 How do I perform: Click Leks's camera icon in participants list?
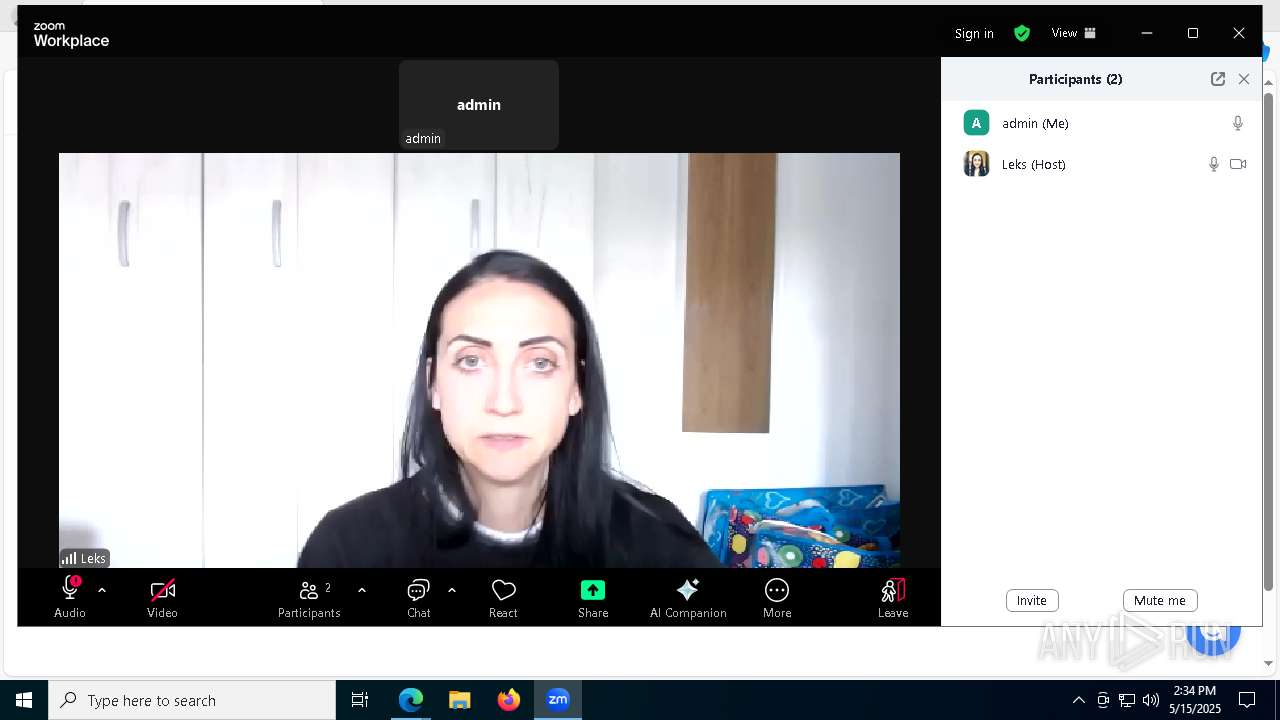[1238, 164]
